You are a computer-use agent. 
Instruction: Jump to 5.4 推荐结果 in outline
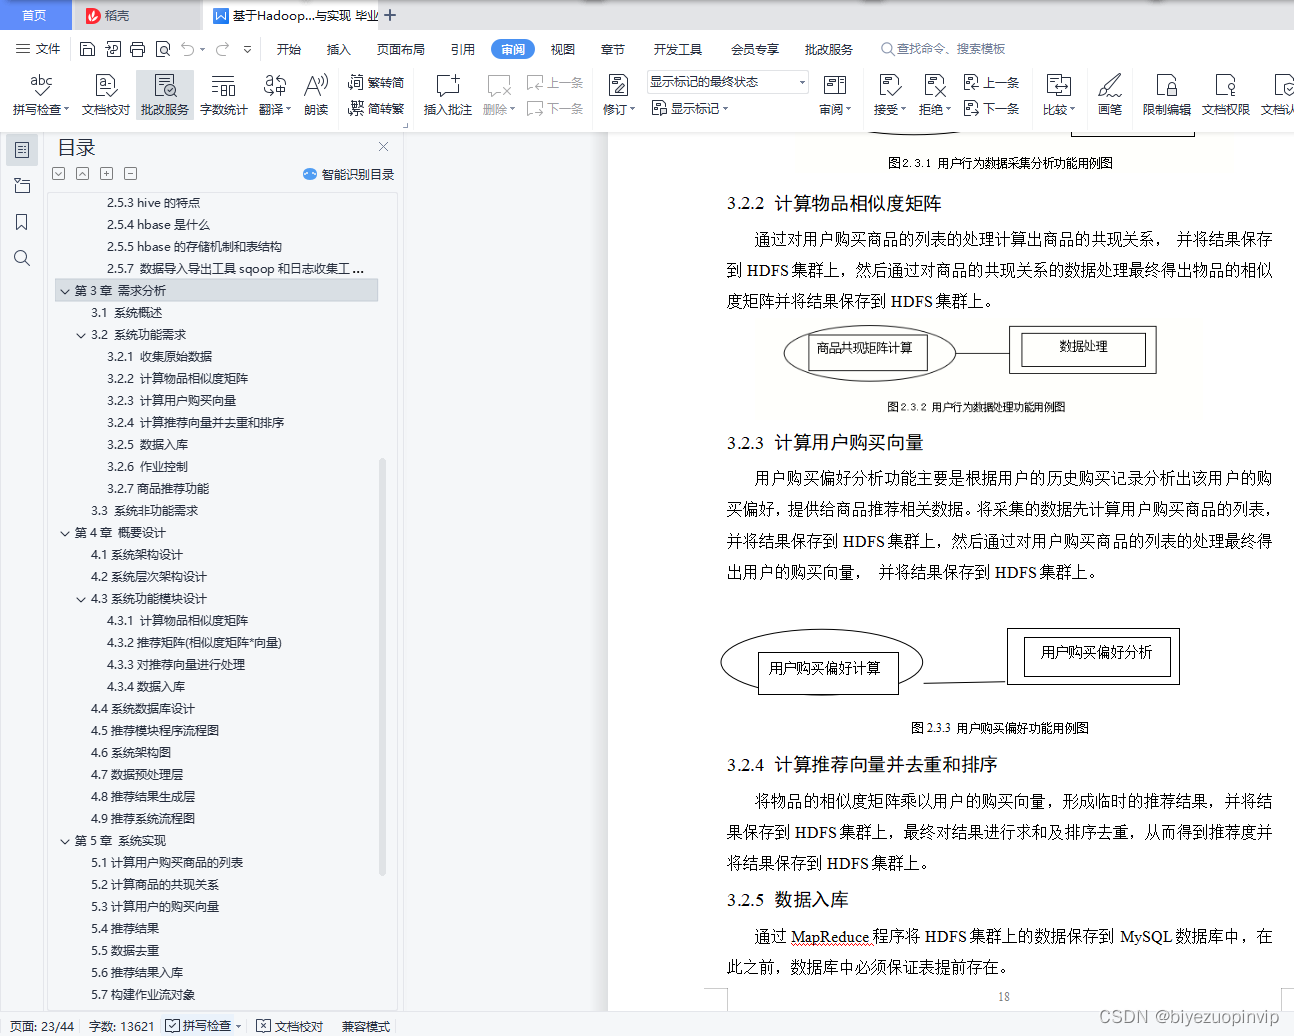[125, 929]
